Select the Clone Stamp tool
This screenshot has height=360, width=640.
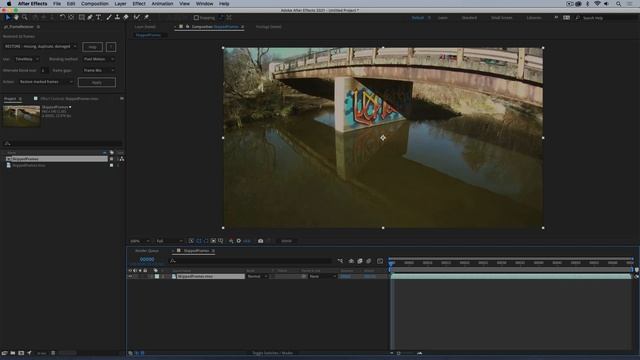117,18
